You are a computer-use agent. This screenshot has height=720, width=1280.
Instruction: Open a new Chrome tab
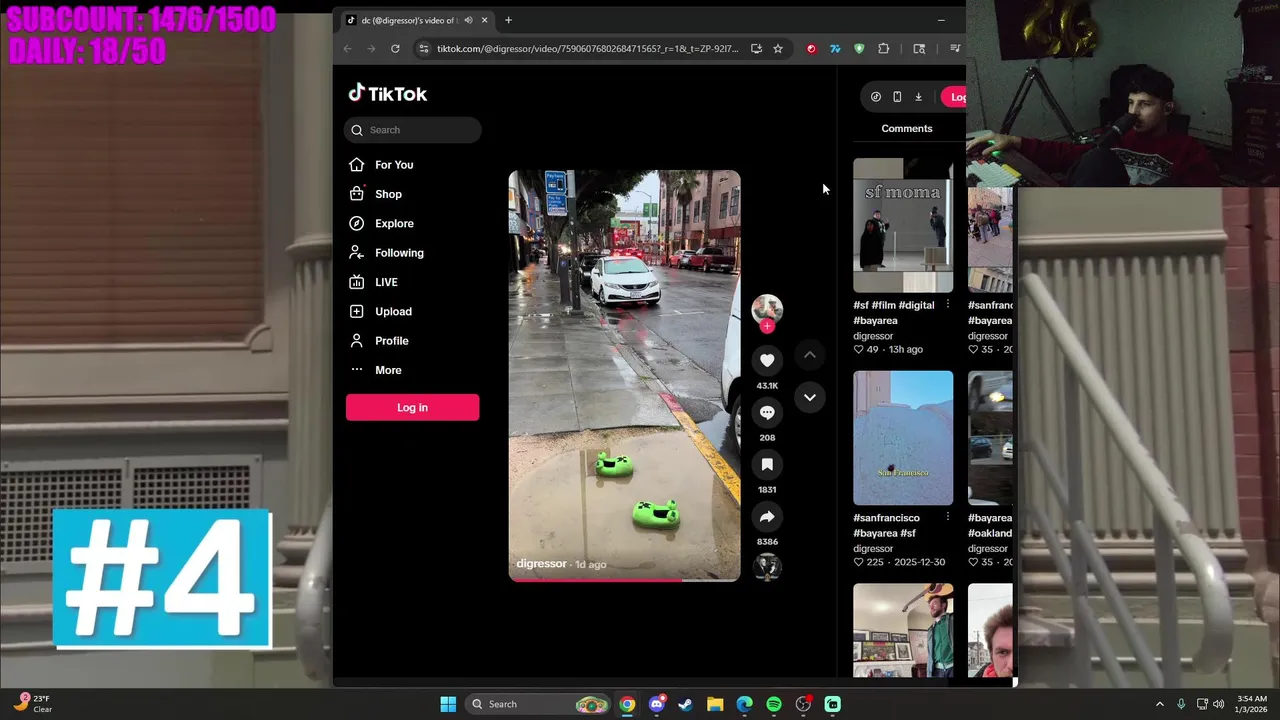(x=508, y=20)
